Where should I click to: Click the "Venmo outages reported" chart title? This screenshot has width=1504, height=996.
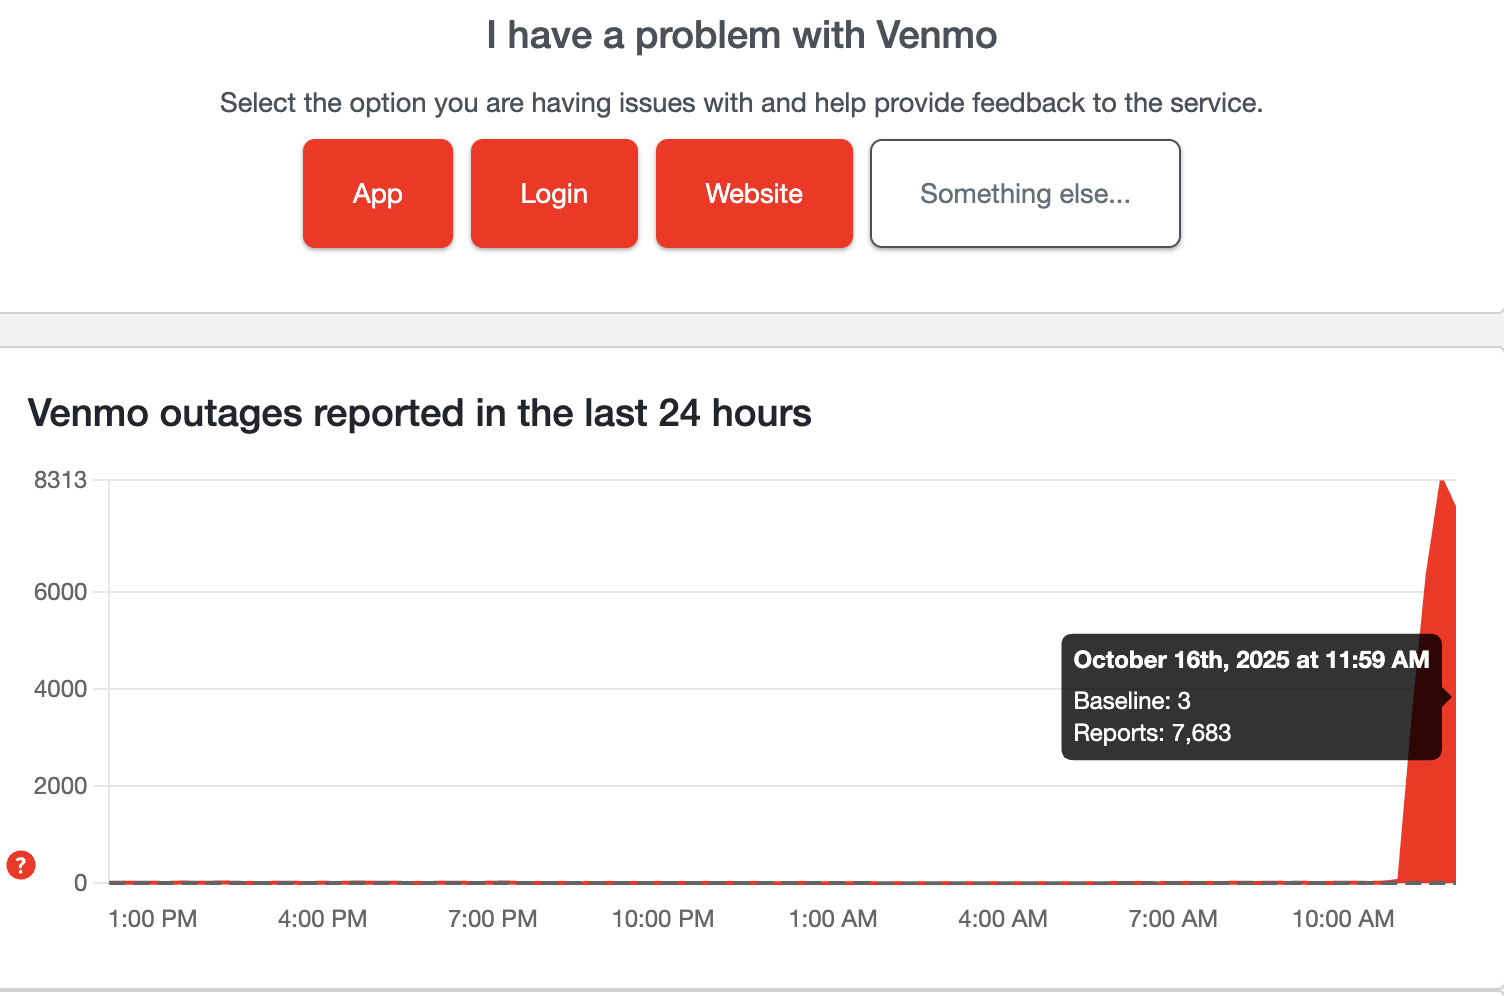[x=420, y=413]
